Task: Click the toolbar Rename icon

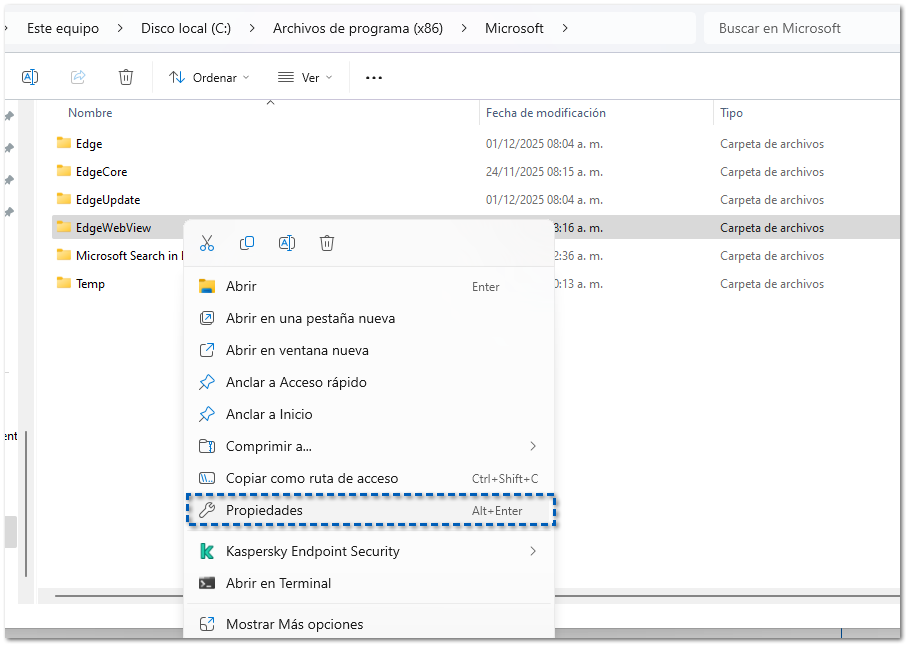Action: pos(30,77)
